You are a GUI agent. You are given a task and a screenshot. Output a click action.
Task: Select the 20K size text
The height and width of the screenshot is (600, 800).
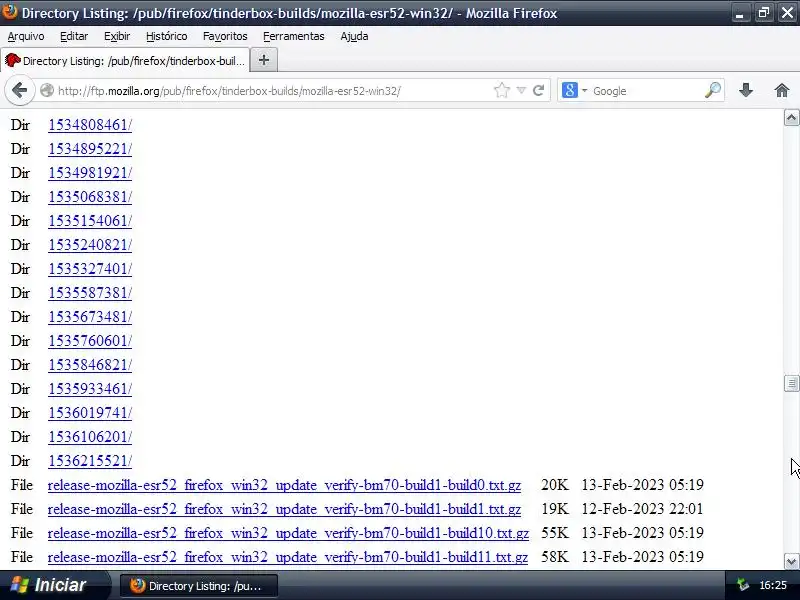555,485
